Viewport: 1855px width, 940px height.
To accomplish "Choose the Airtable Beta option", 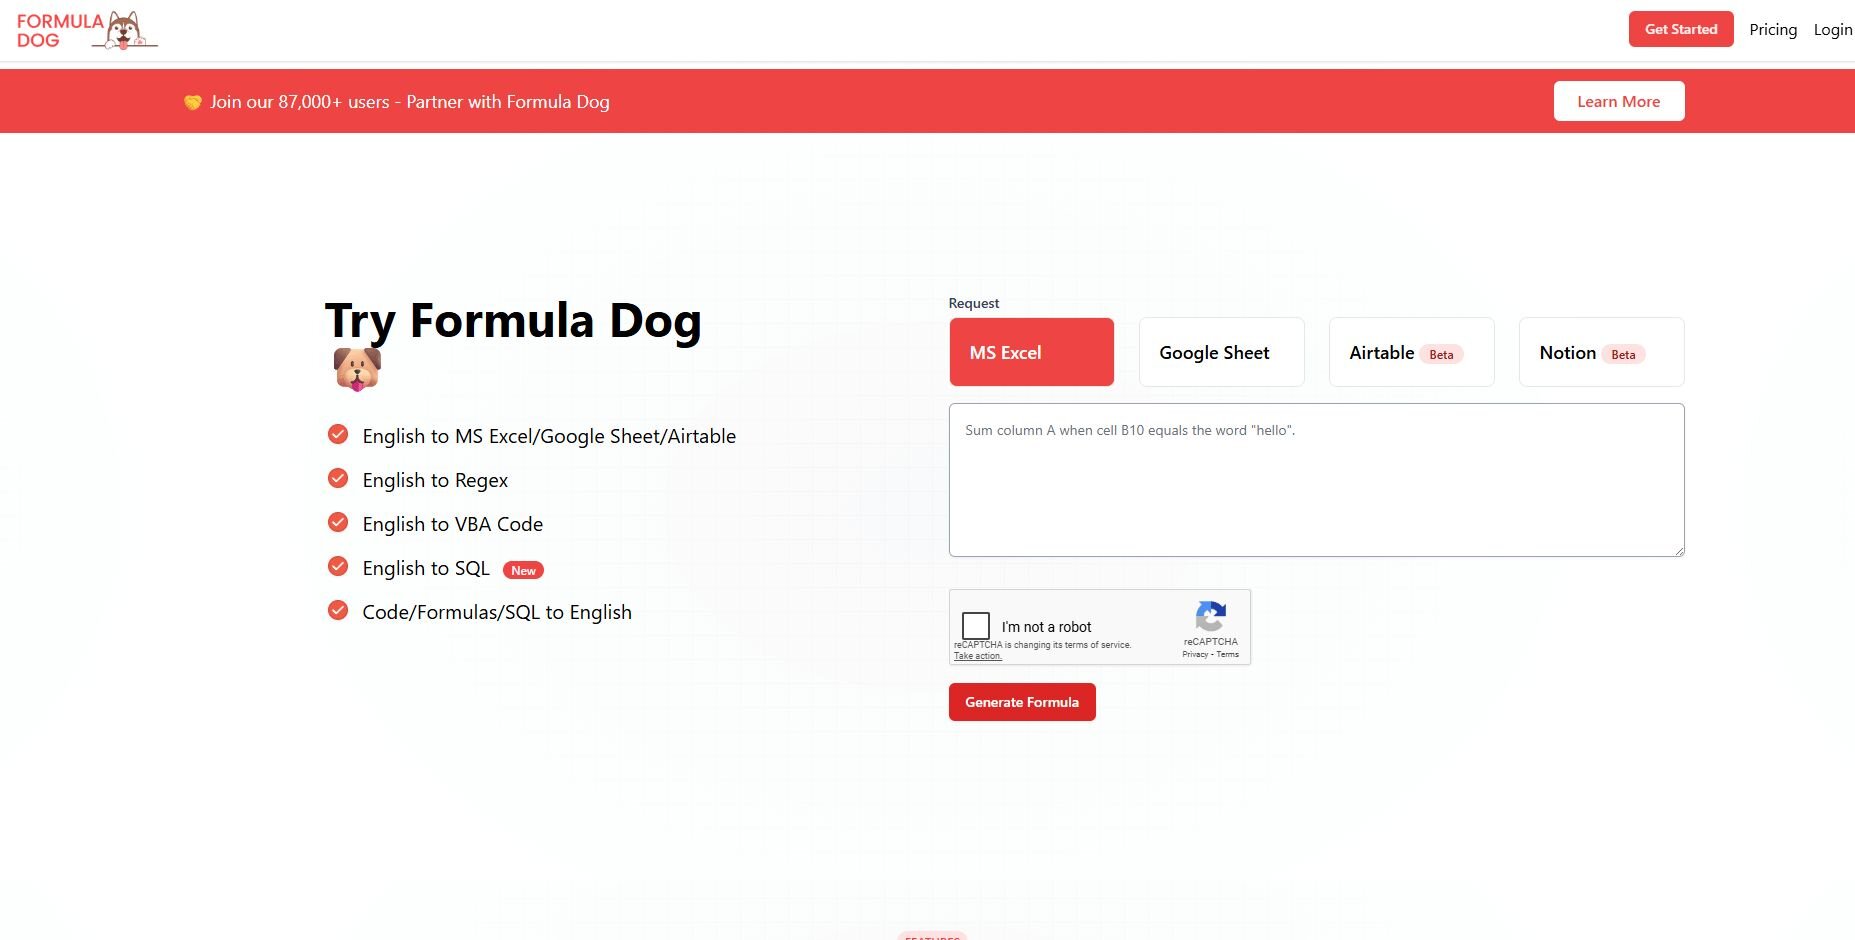I will click(x=1411, y=352).
